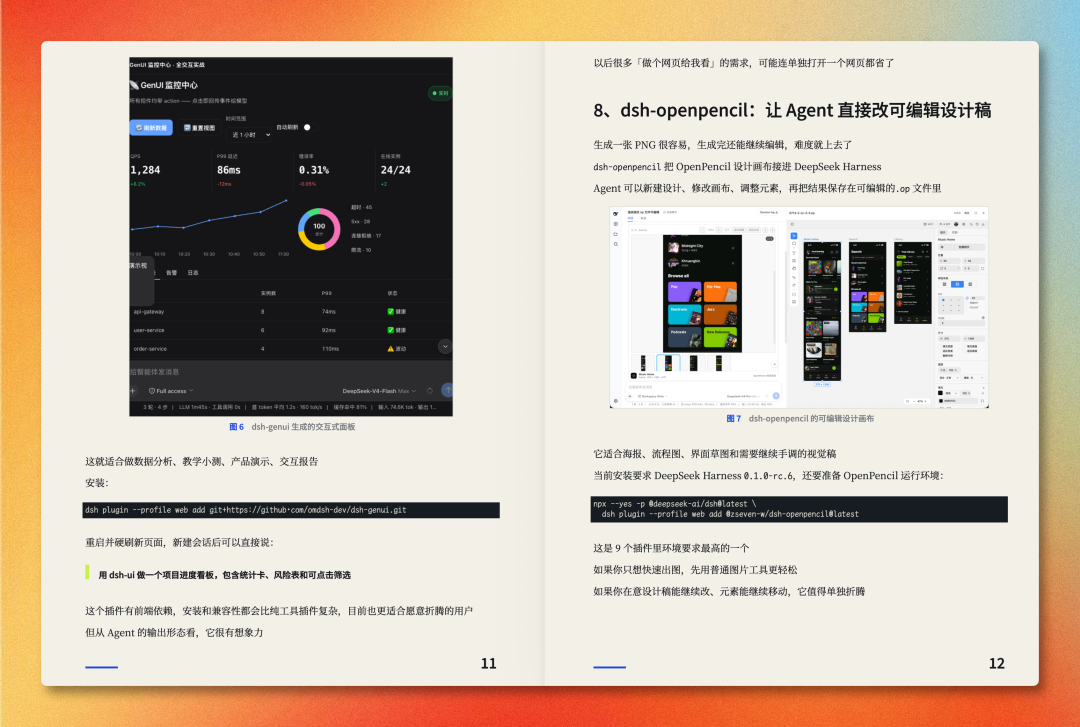
Task: Click the plus attach icon in GenUI chat
Action: [133, 391]
